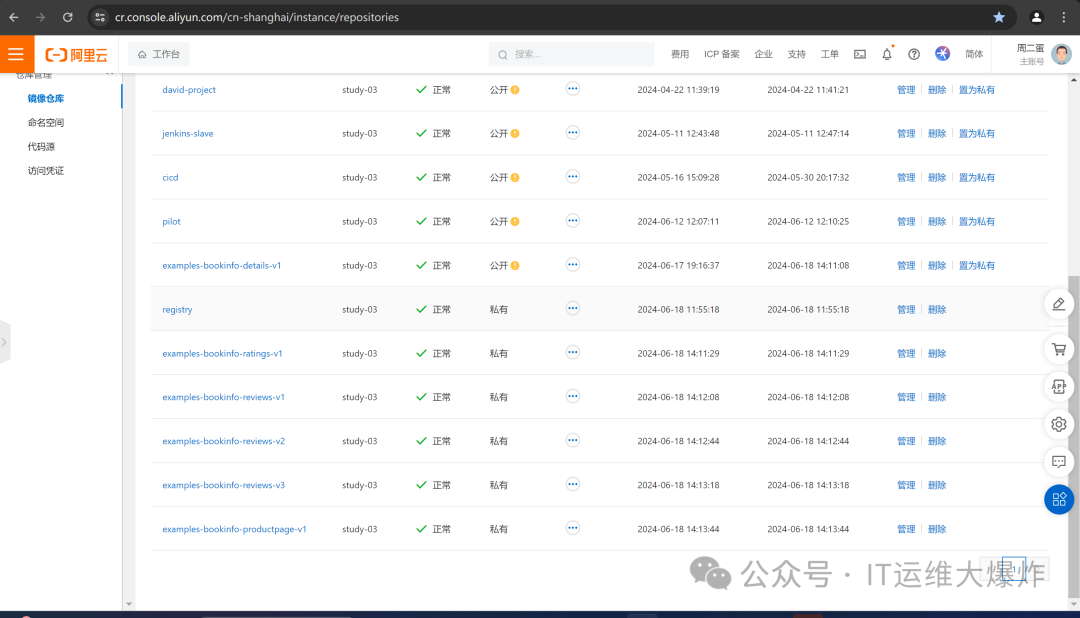
Task: Open 访问凭证 in the sidebar
Action: pyautogui.click(x=45, y=171)
